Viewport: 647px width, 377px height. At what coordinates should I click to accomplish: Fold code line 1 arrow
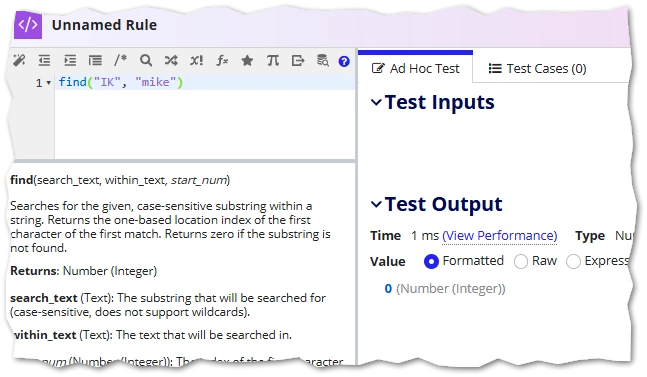tap(49, 83)
